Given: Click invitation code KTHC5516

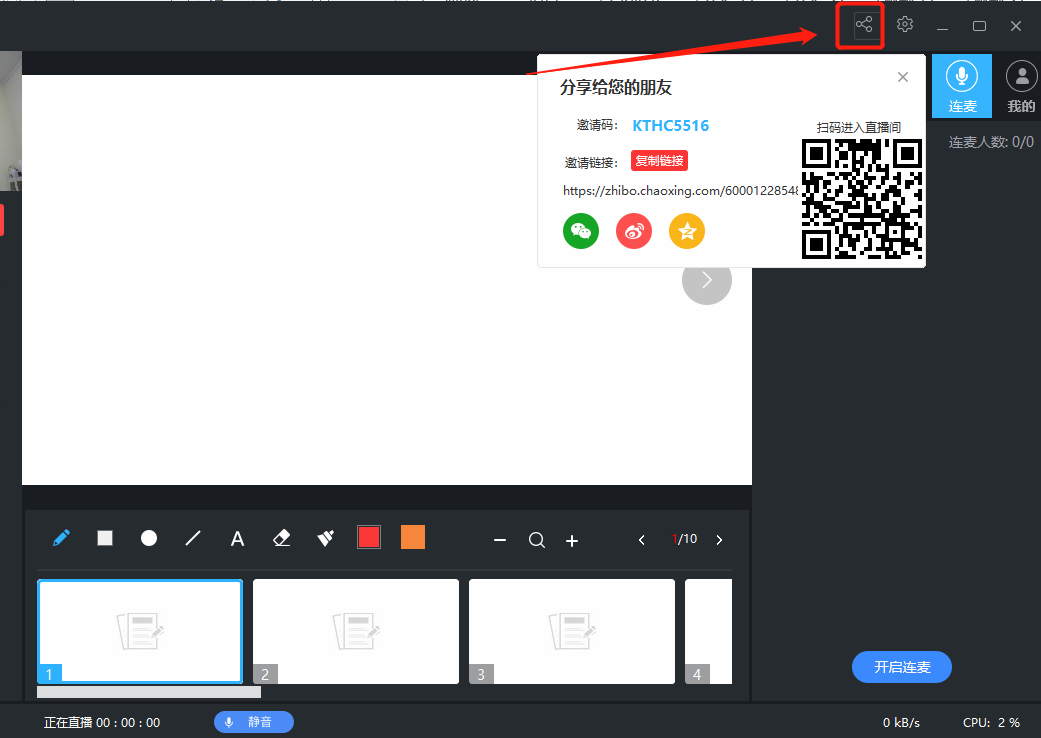Looking at the screenshot, I should coord(671,125).
